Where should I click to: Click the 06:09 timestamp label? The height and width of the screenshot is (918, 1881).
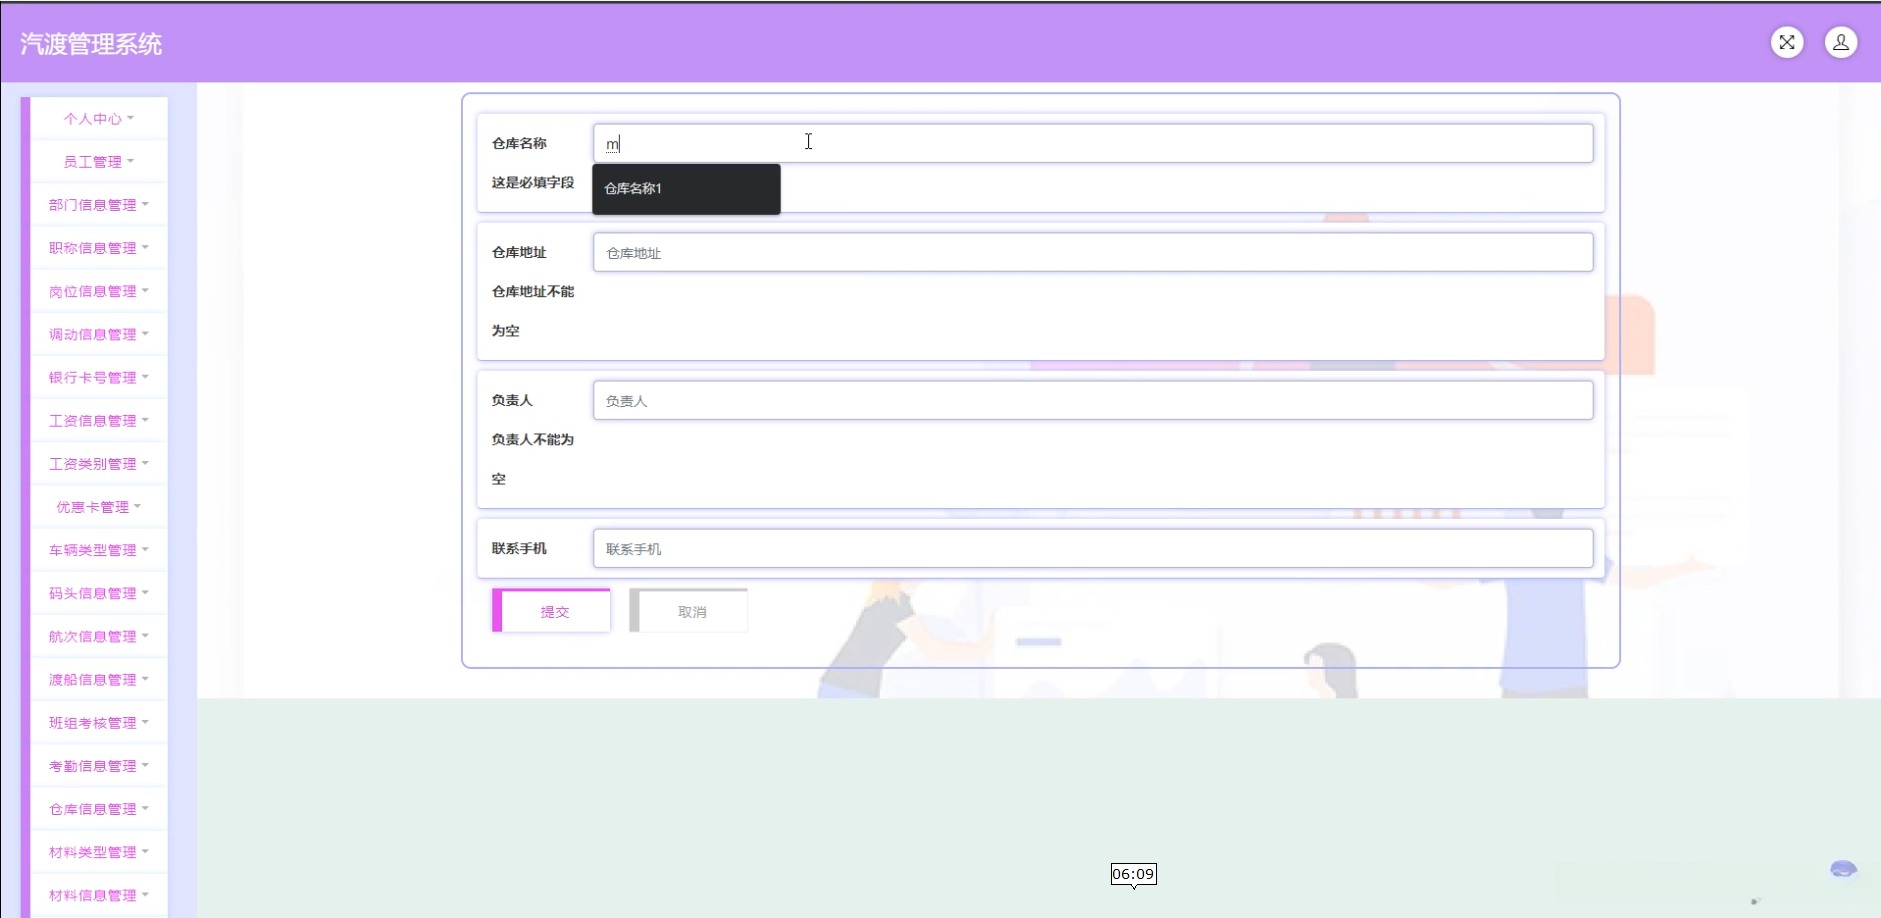point(1133,874)
